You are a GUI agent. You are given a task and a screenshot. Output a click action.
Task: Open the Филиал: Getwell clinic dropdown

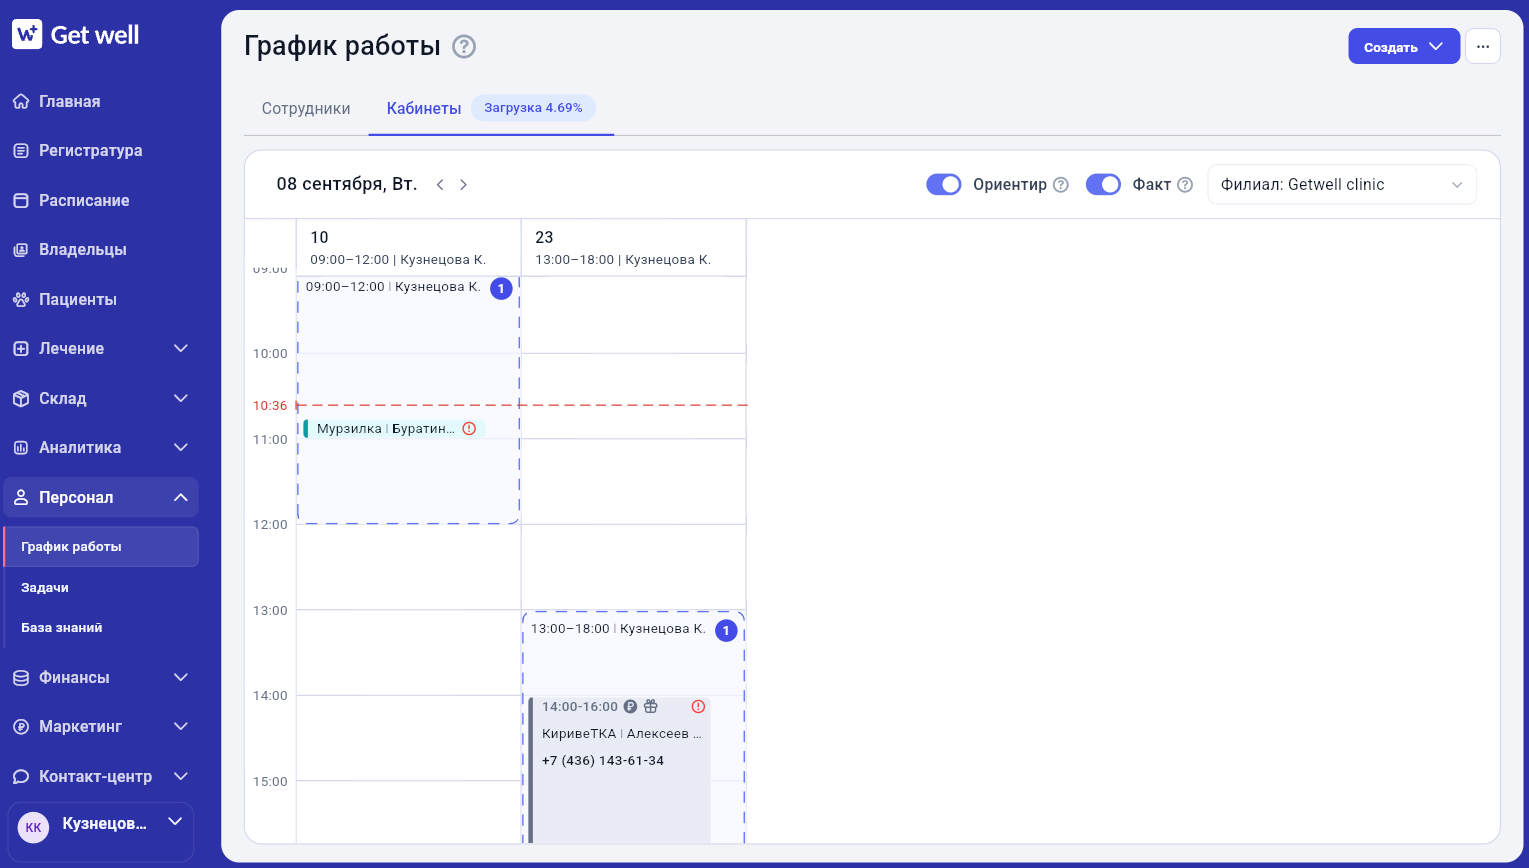click(1342, 184)
